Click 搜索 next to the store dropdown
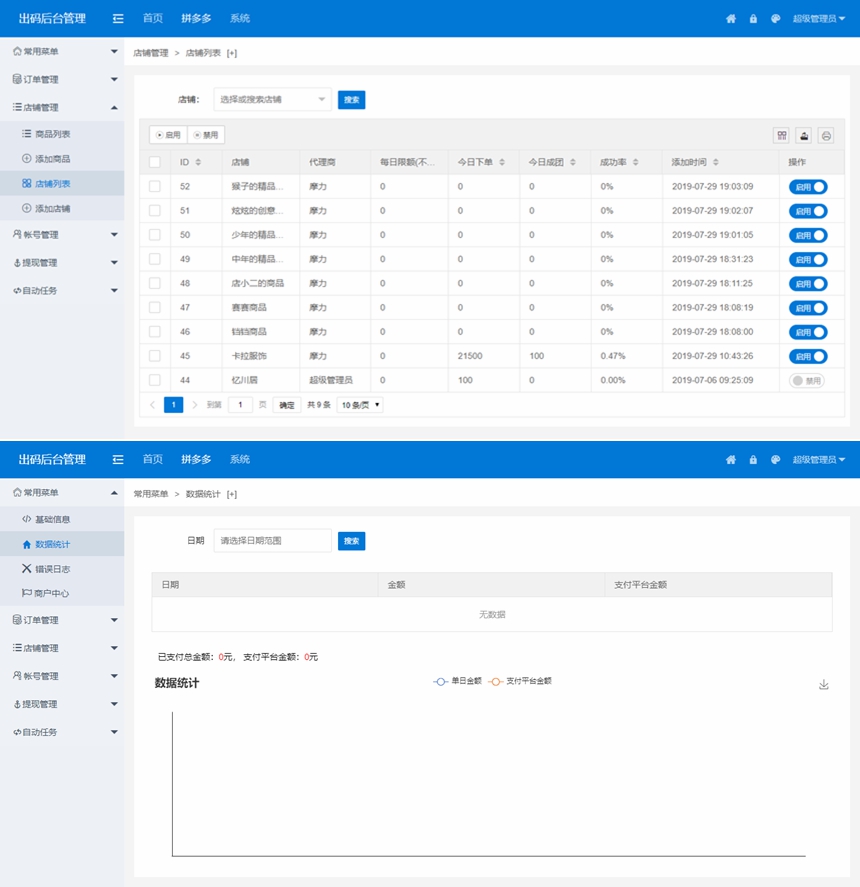The image size is (860, 887). click(x=351, y=100)
